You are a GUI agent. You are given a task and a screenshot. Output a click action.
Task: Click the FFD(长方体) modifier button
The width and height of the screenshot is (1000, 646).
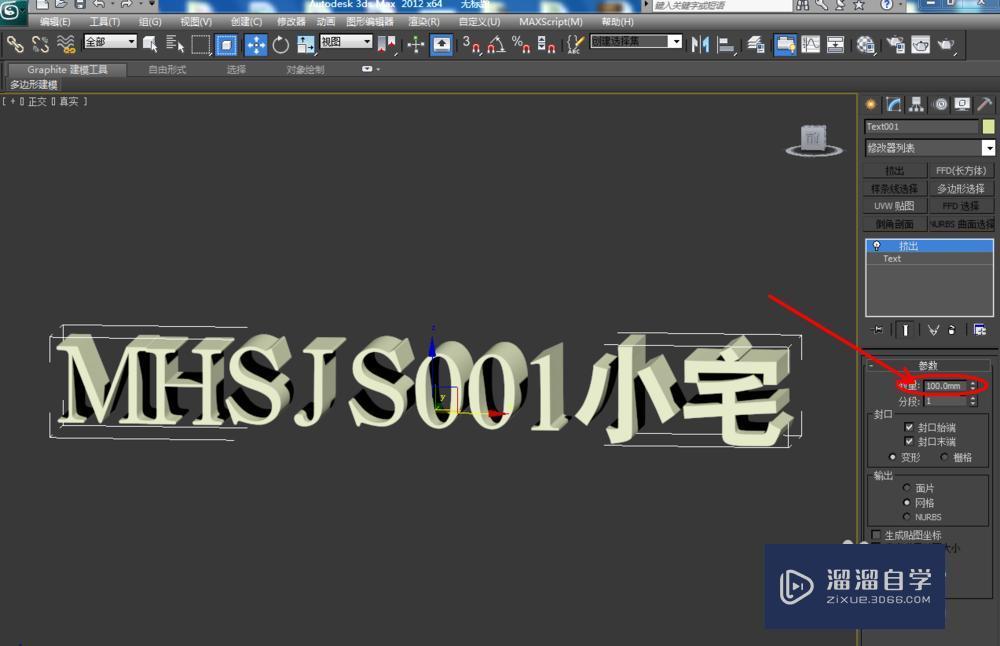point(962,170)
